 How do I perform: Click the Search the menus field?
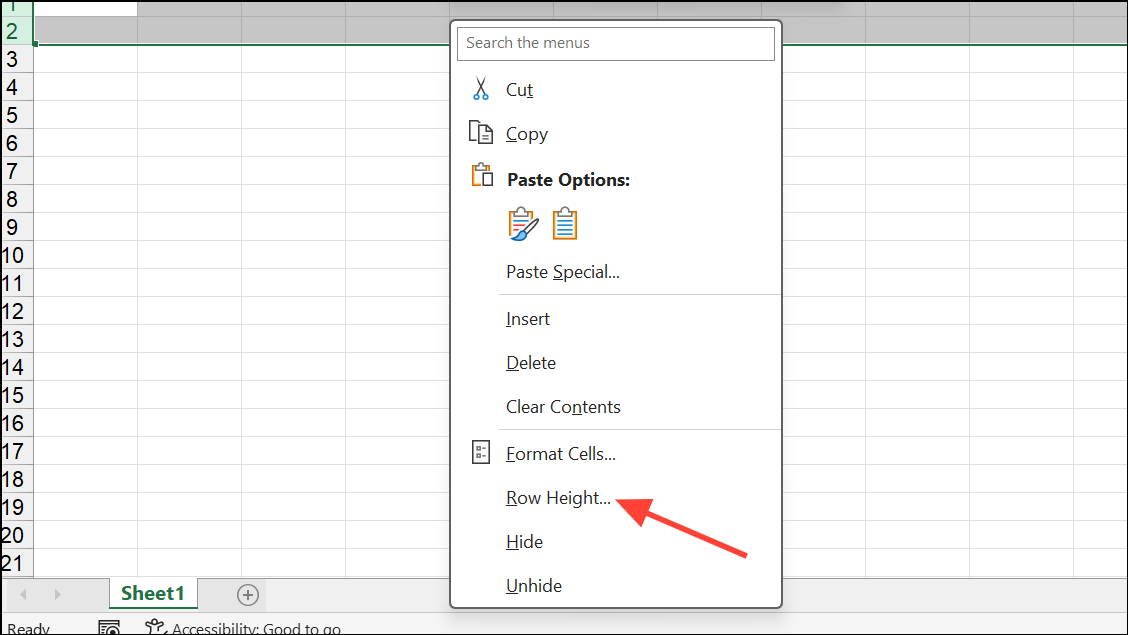tap(616, 43)
